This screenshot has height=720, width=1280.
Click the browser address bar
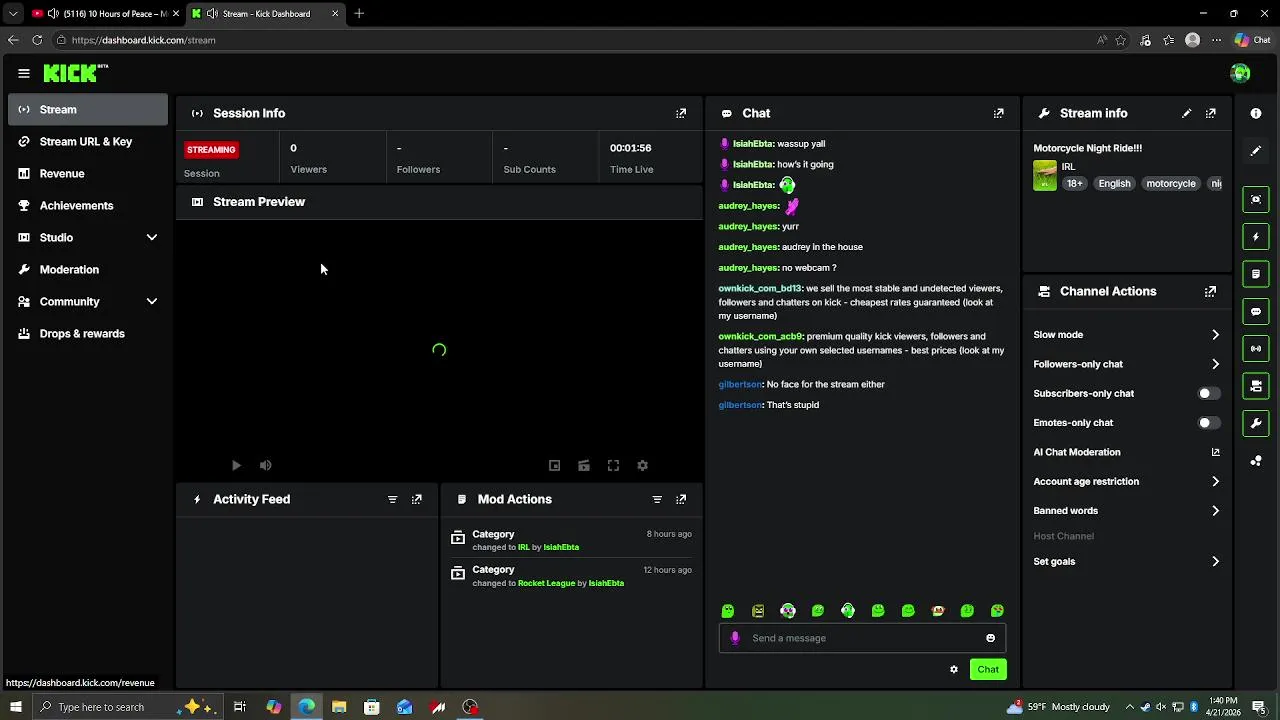click(x=575, y=40)
